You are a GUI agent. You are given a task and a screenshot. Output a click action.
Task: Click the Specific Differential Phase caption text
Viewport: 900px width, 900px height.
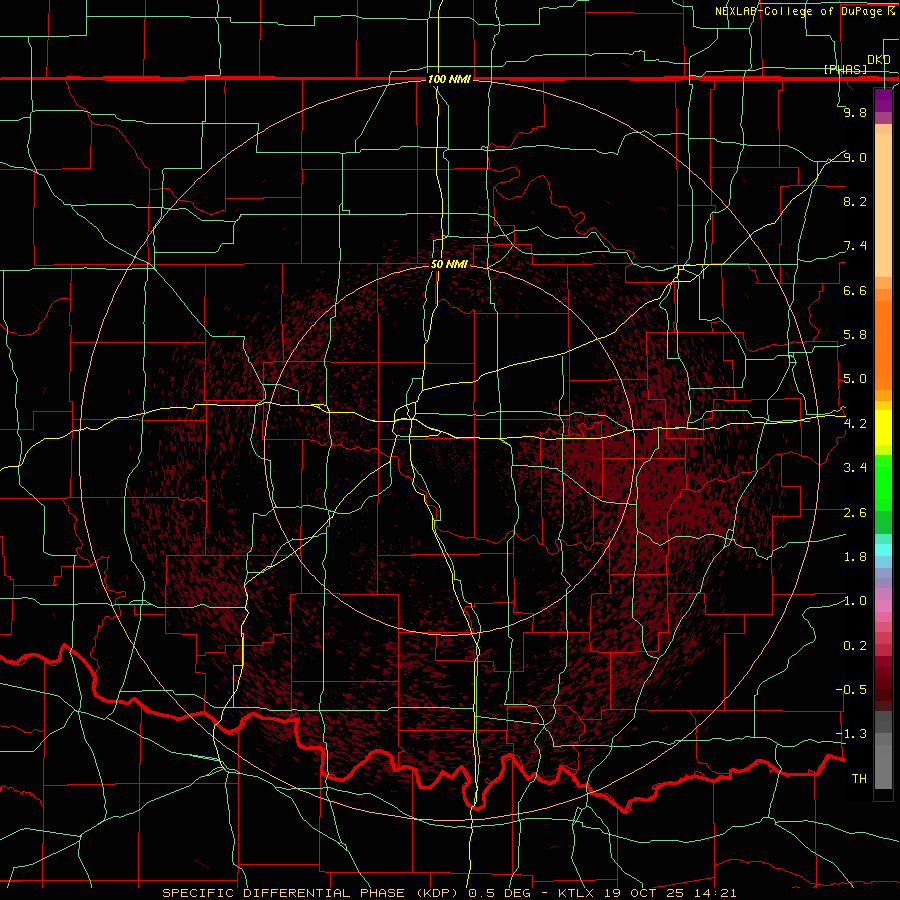coord(449,893)
